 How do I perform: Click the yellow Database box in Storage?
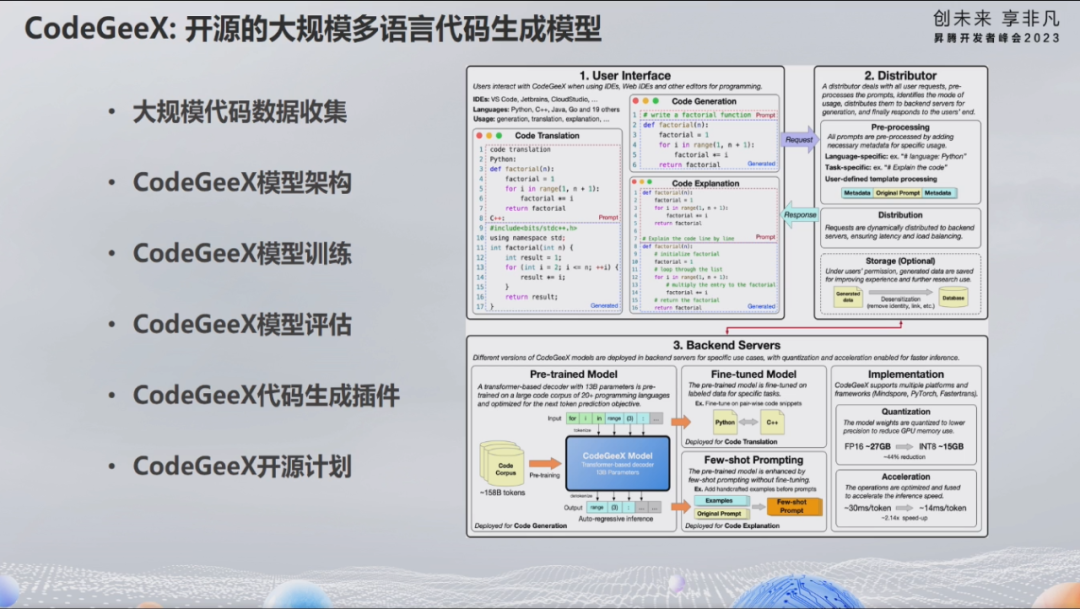click(953, 298)
